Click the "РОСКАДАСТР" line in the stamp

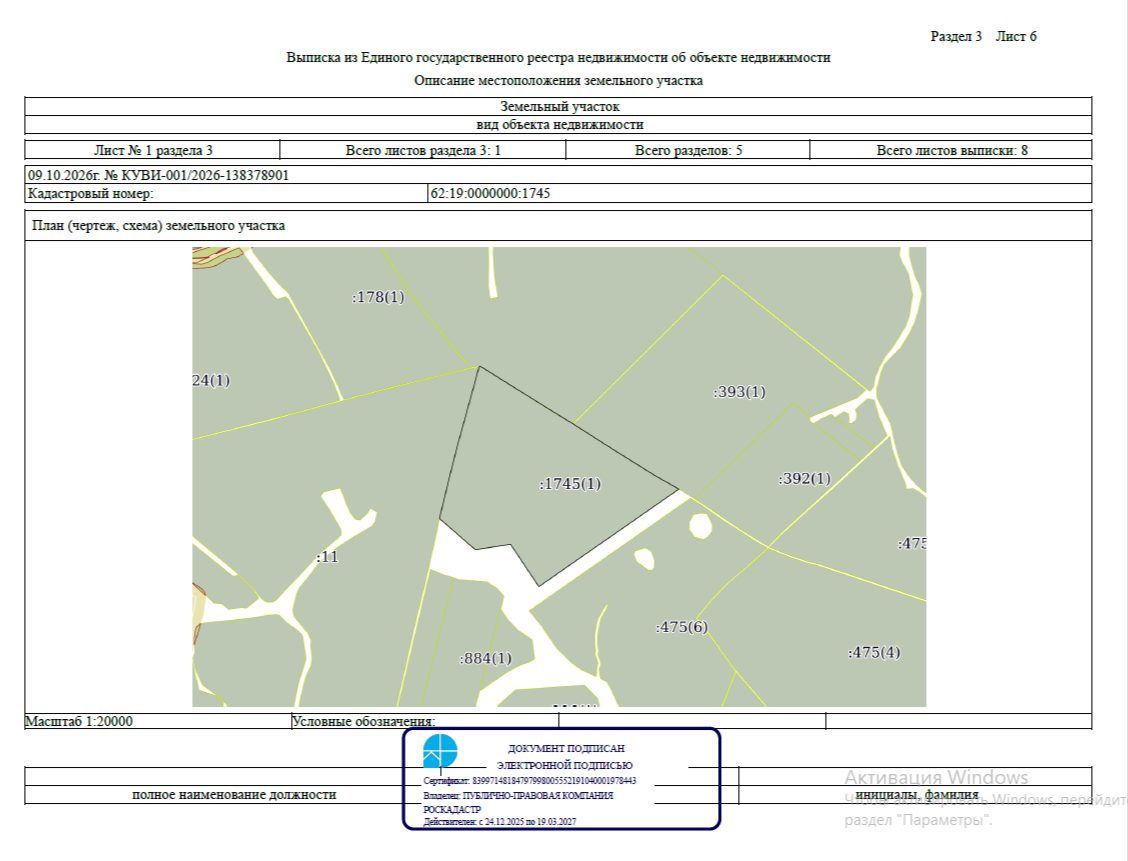(x=452, y=809)
